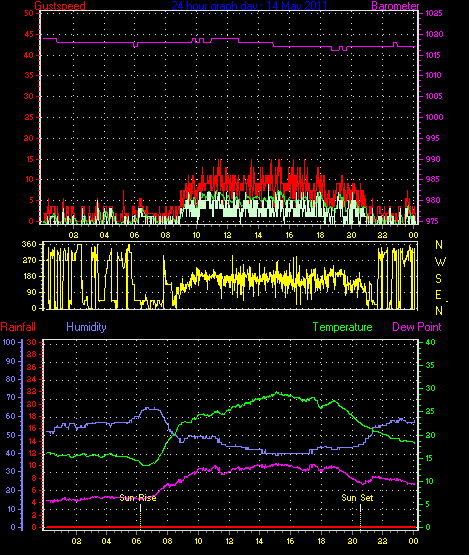Select red gustspeed axis value 45

(29, 34)
